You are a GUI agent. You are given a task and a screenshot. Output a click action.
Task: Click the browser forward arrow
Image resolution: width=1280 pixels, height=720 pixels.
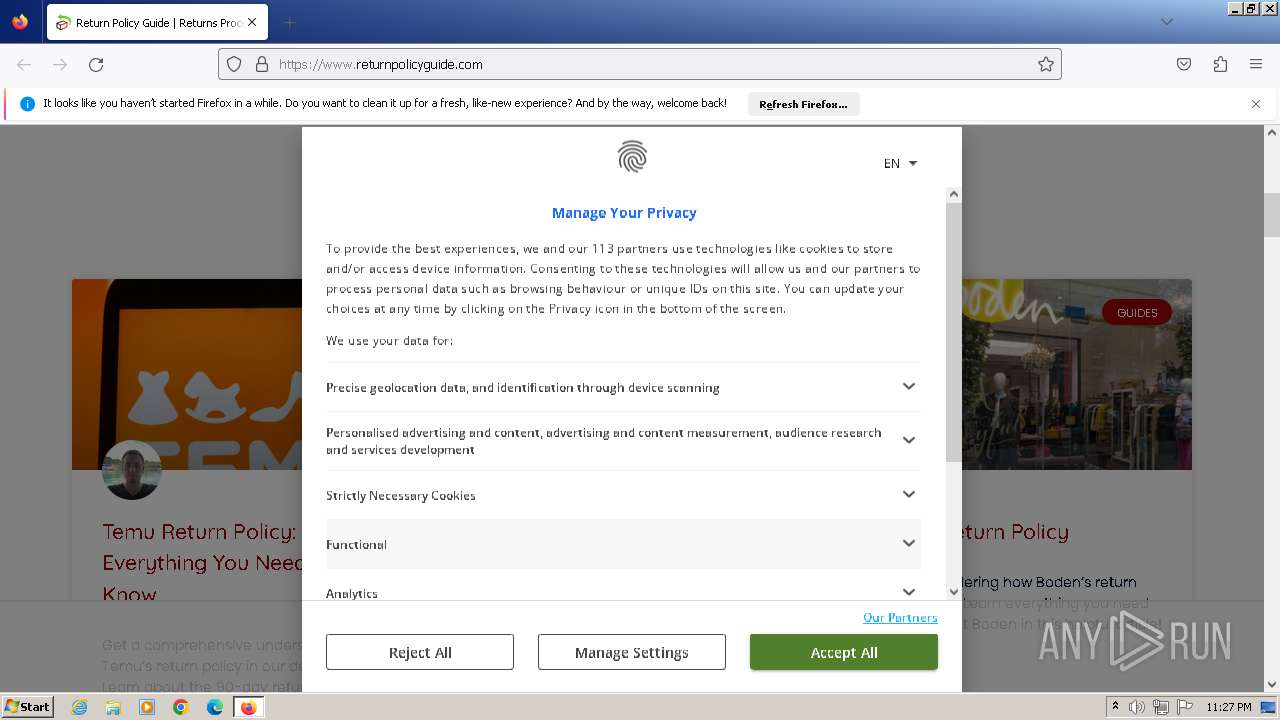(60, 64)
